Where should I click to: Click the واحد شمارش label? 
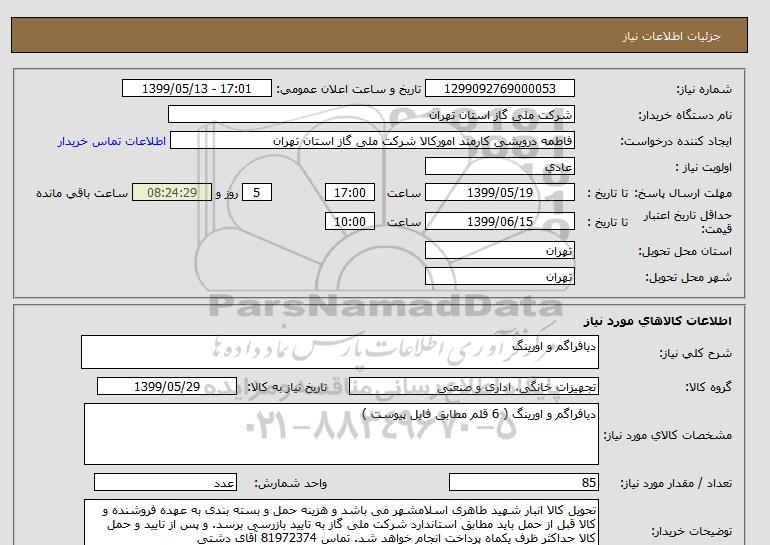pyautogui.click(x=291, y=484)
